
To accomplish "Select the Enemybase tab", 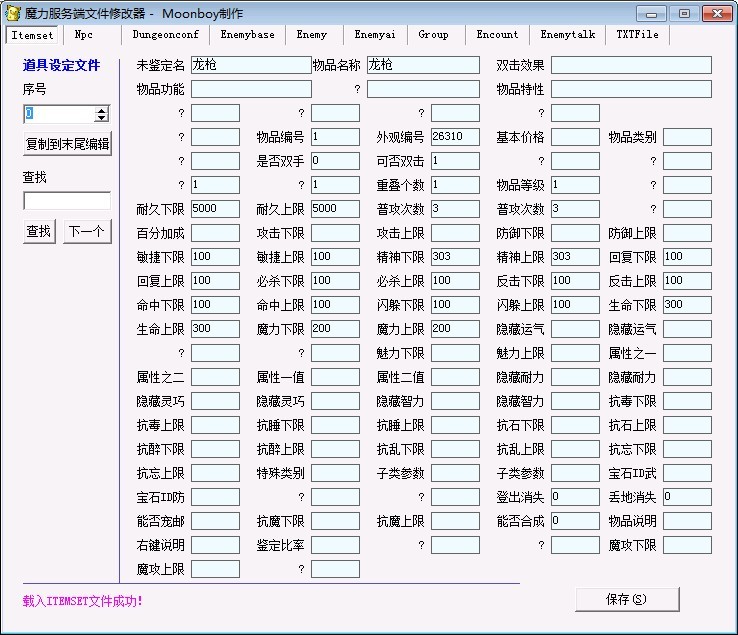I will (247, 35).
